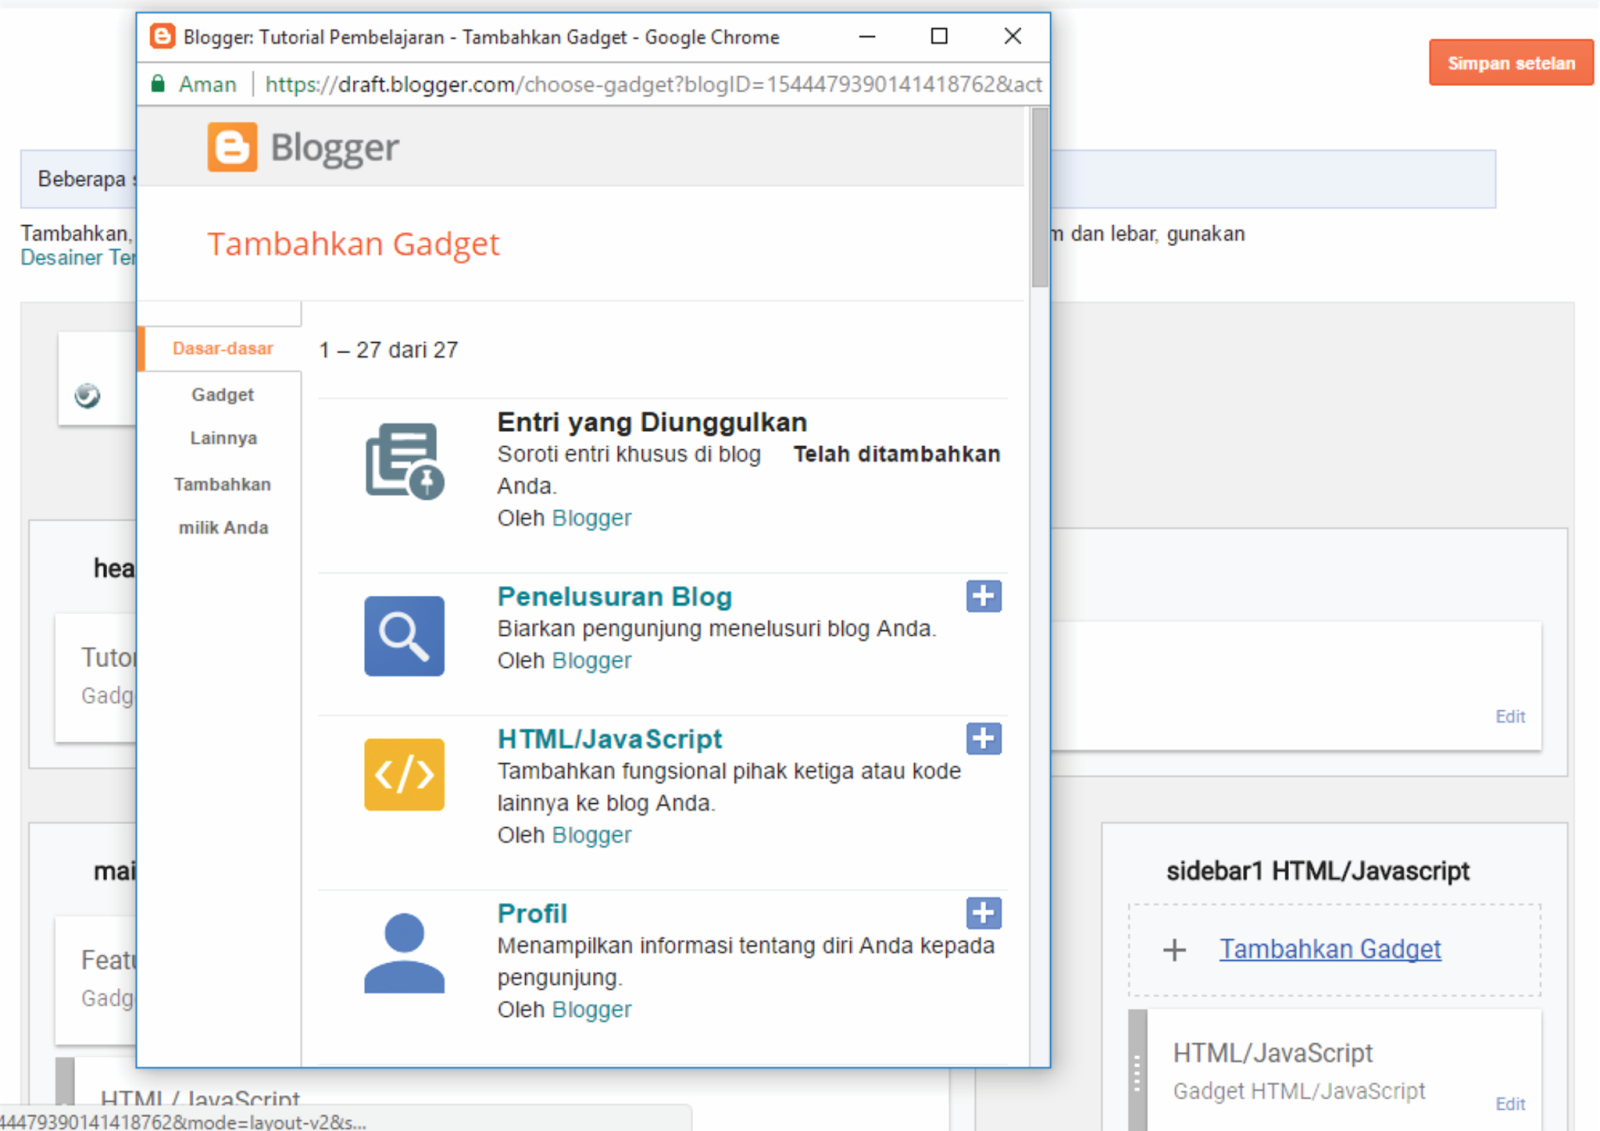1600x1131 pixels.
Task: Click the Blogger author link under HTML/JavaScript
Action: pyautogui.click(x=592, y=835)
